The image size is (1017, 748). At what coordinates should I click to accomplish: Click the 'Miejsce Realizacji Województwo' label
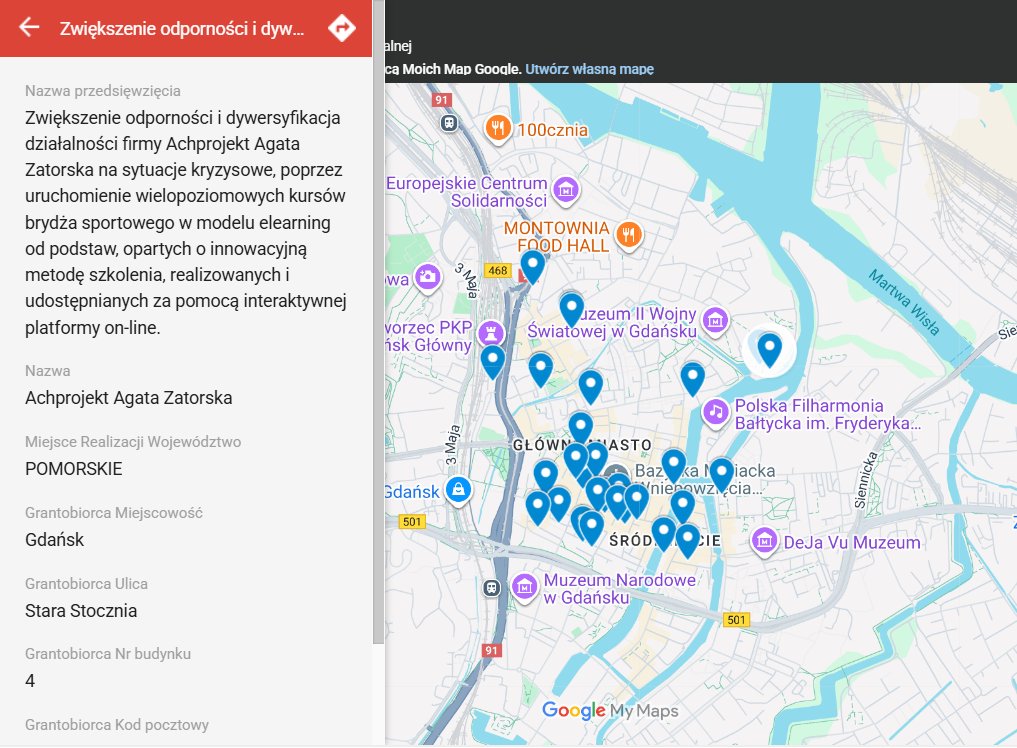pos(133,442)
